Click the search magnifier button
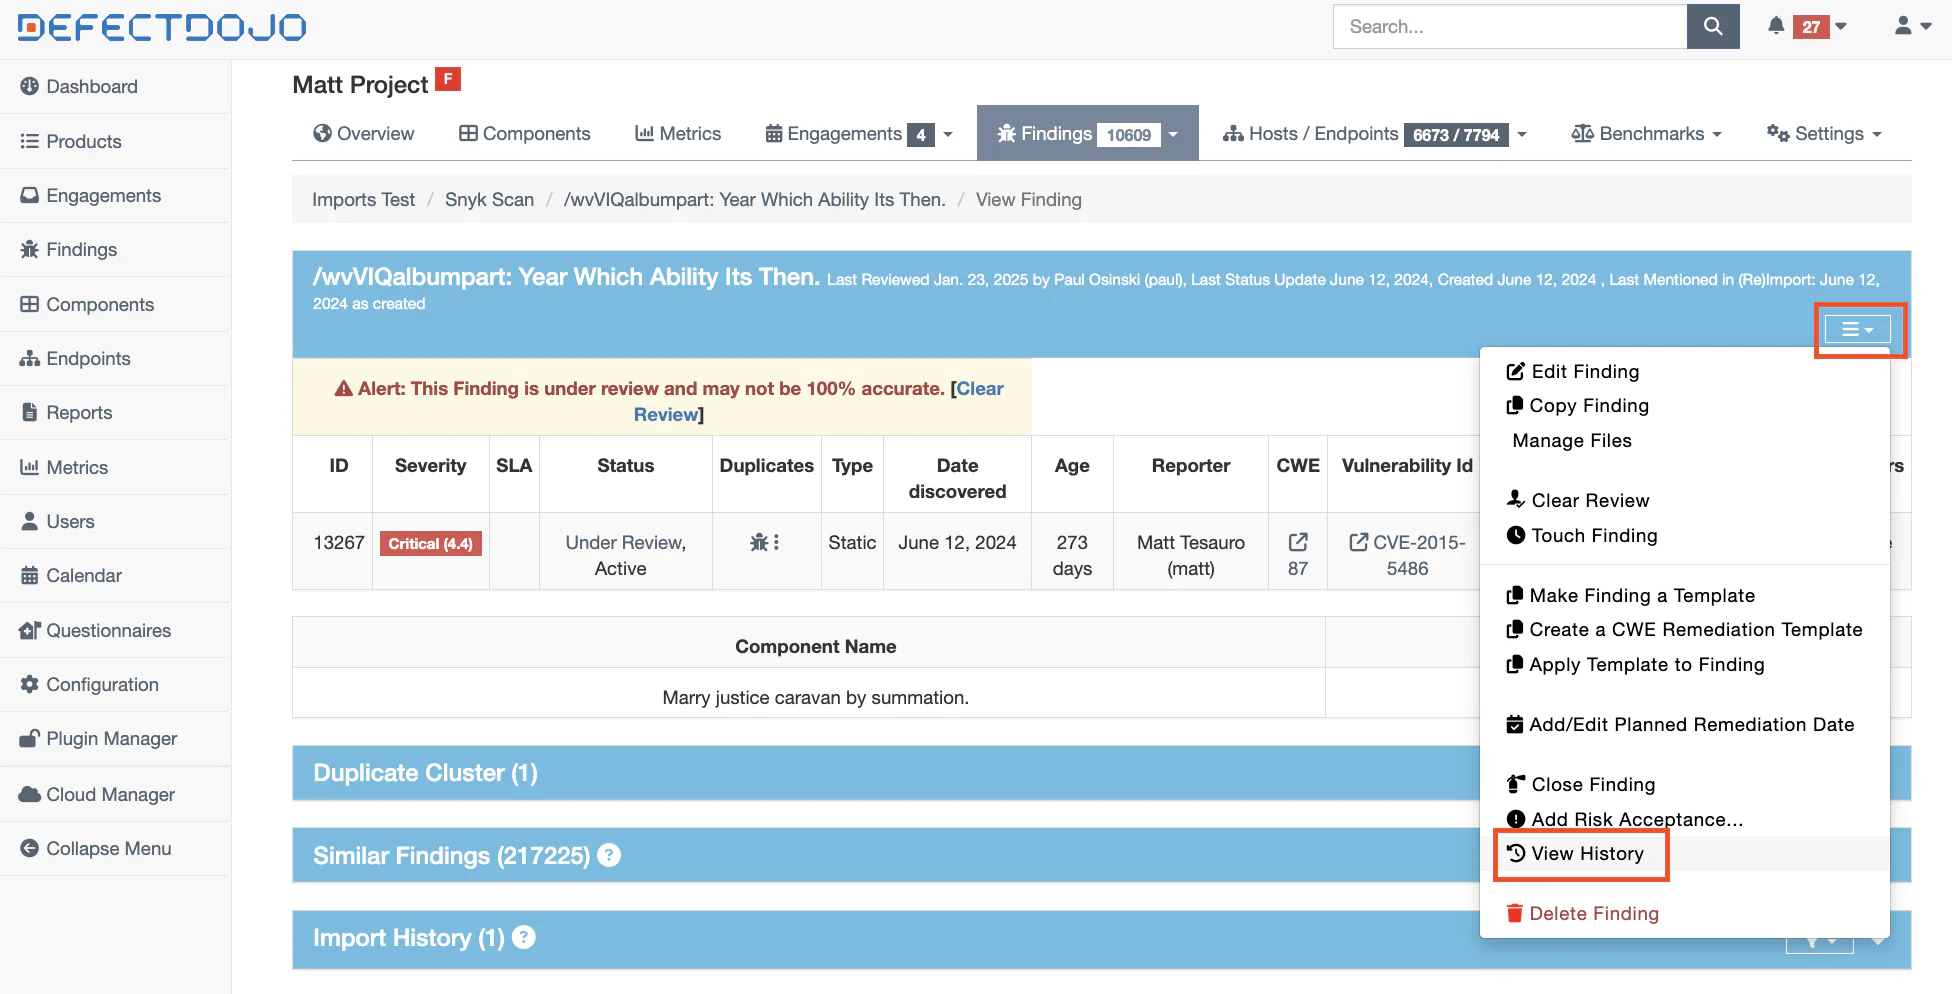This screenshot has height=994, width=1952. (1712, 27)
